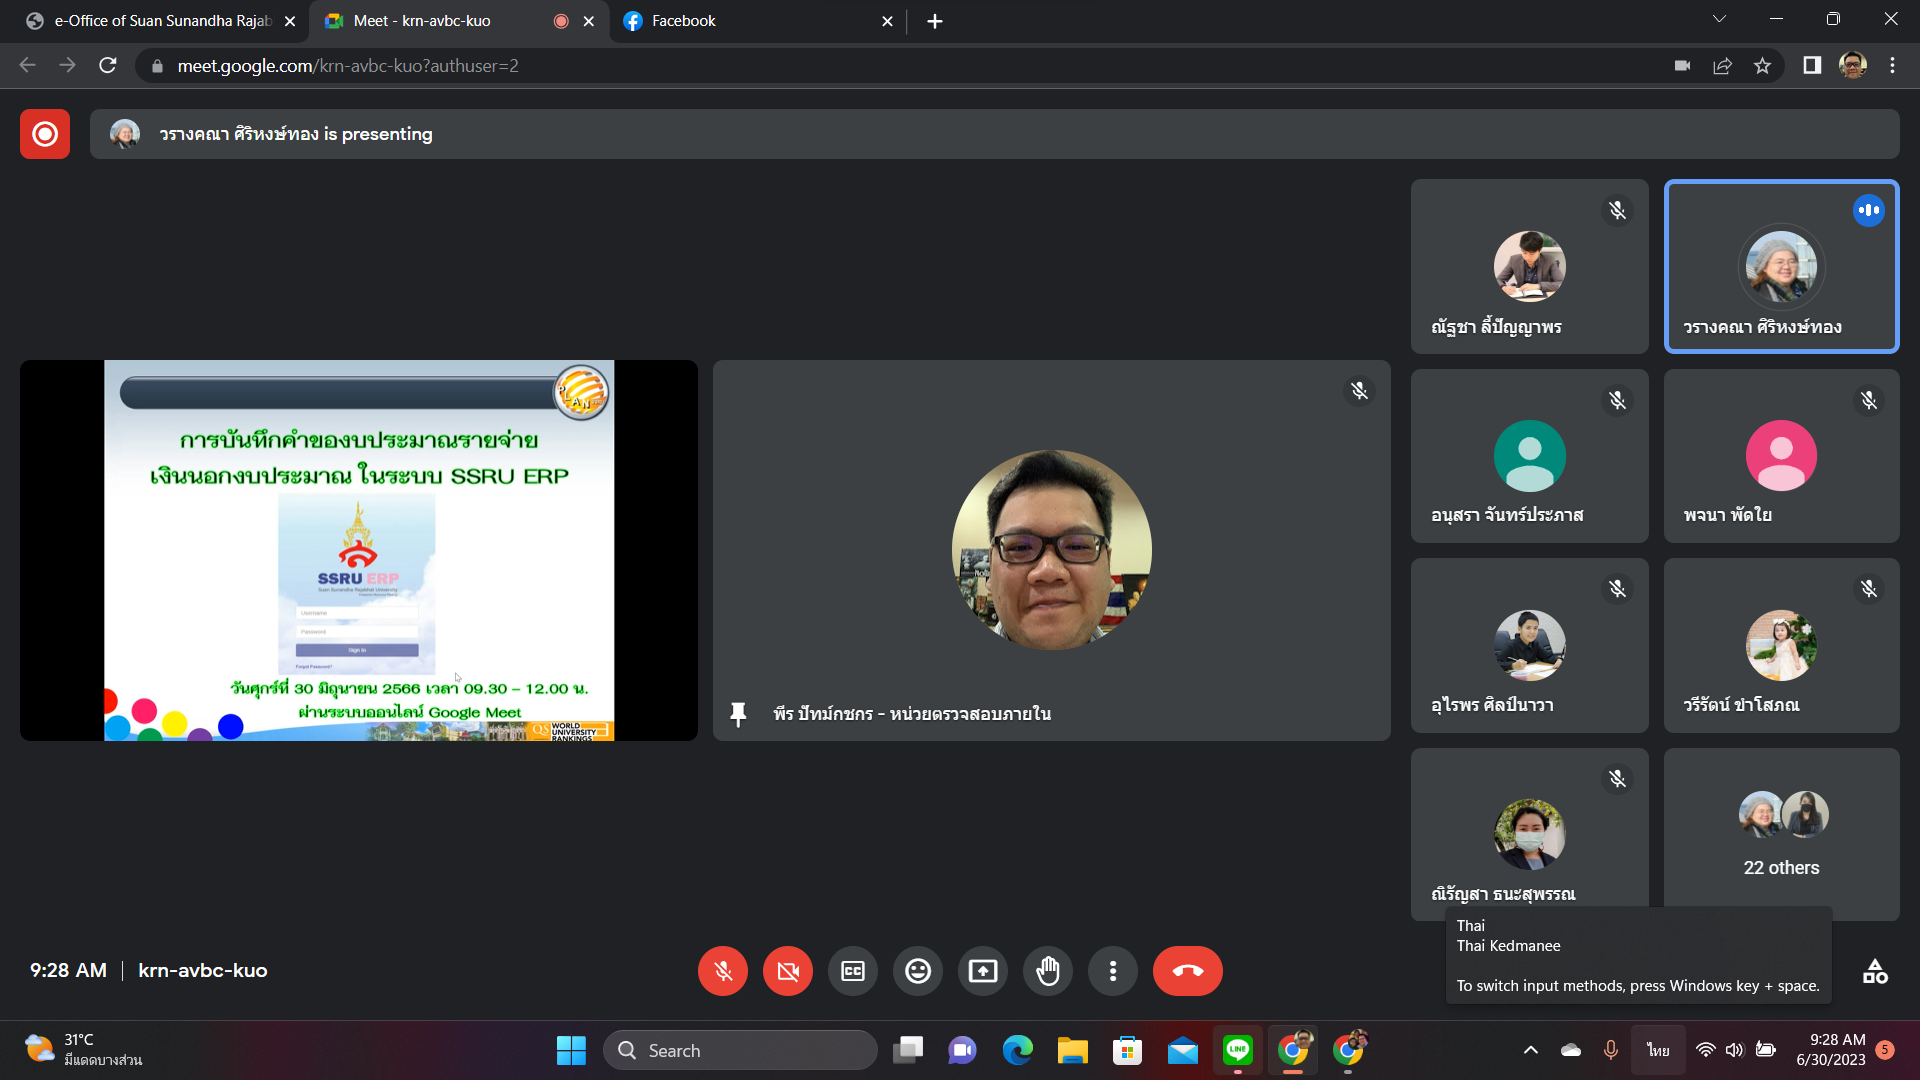1920x1080 pixels.
Task: Toggle microphone mute in call controls
Action: coord(723,971)
